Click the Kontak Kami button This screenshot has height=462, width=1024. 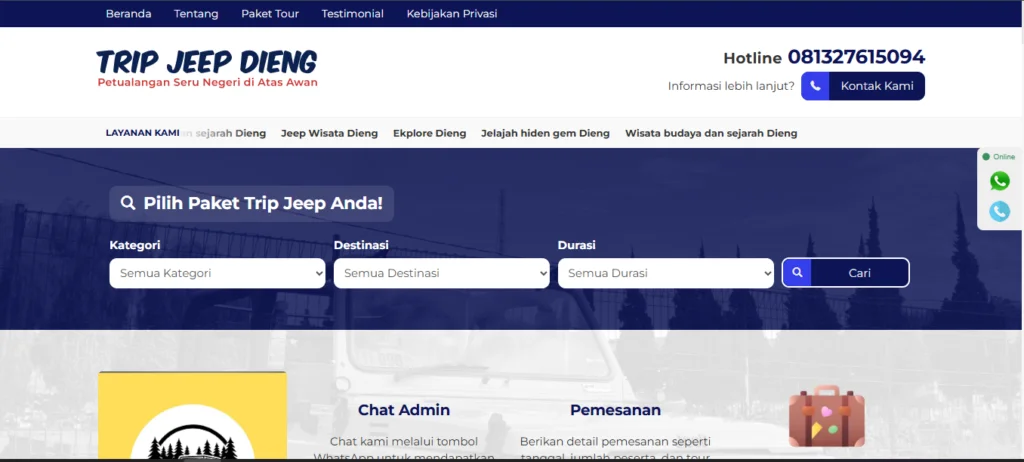[863, 86]
